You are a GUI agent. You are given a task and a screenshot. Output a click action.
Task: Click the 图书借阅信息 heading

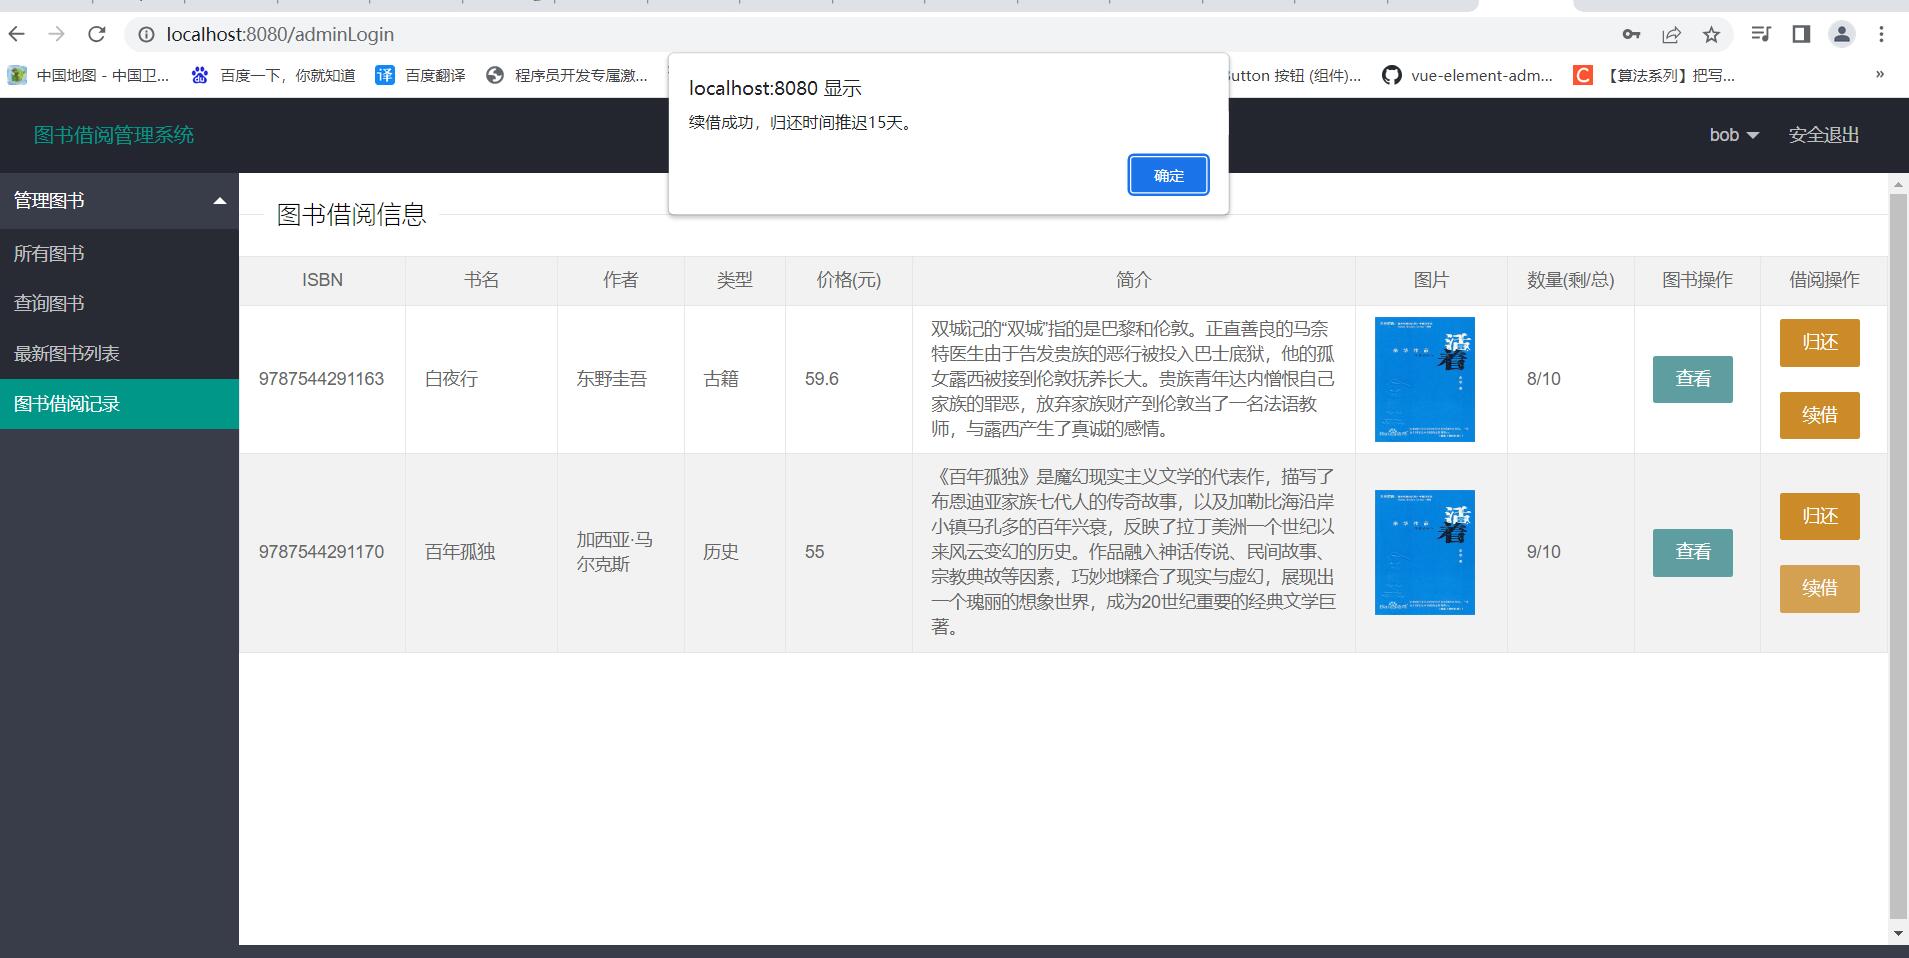(x=352, y=215)
